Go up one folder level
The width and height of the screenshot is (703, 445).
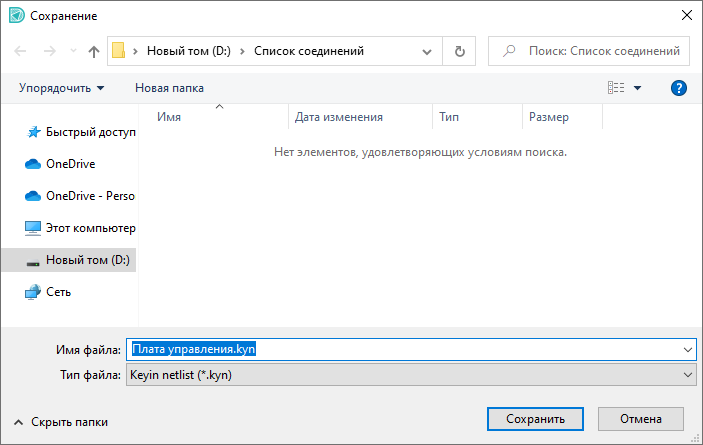(x=94, y=51)
